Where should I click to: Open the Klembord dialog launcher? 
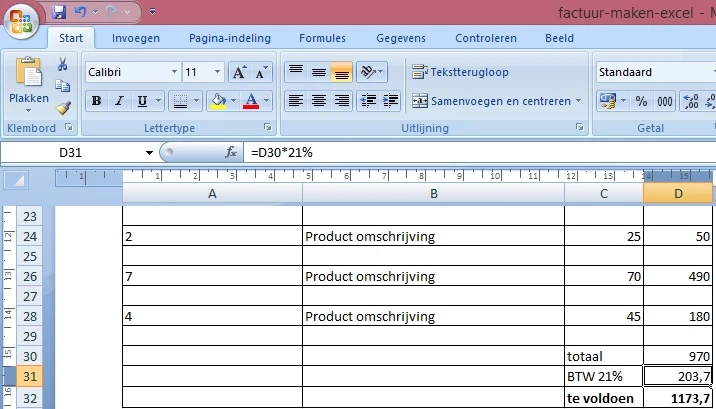(x=69, y=127)
